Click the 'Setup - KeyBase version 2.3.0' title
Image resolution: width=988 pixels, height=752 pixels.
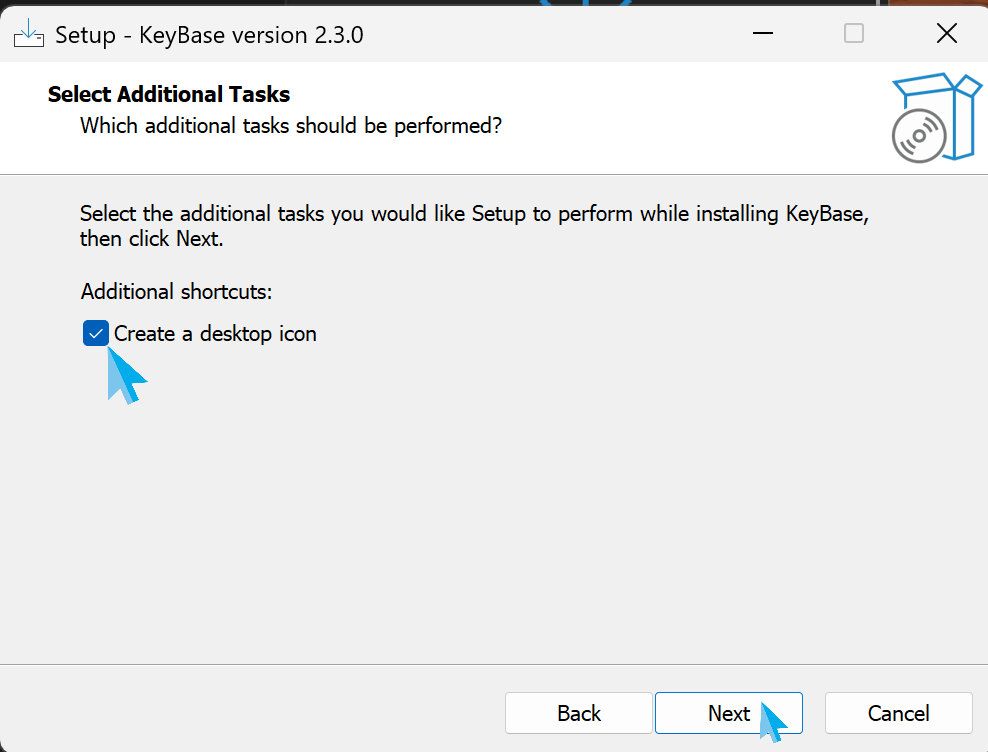coord(209,35)
